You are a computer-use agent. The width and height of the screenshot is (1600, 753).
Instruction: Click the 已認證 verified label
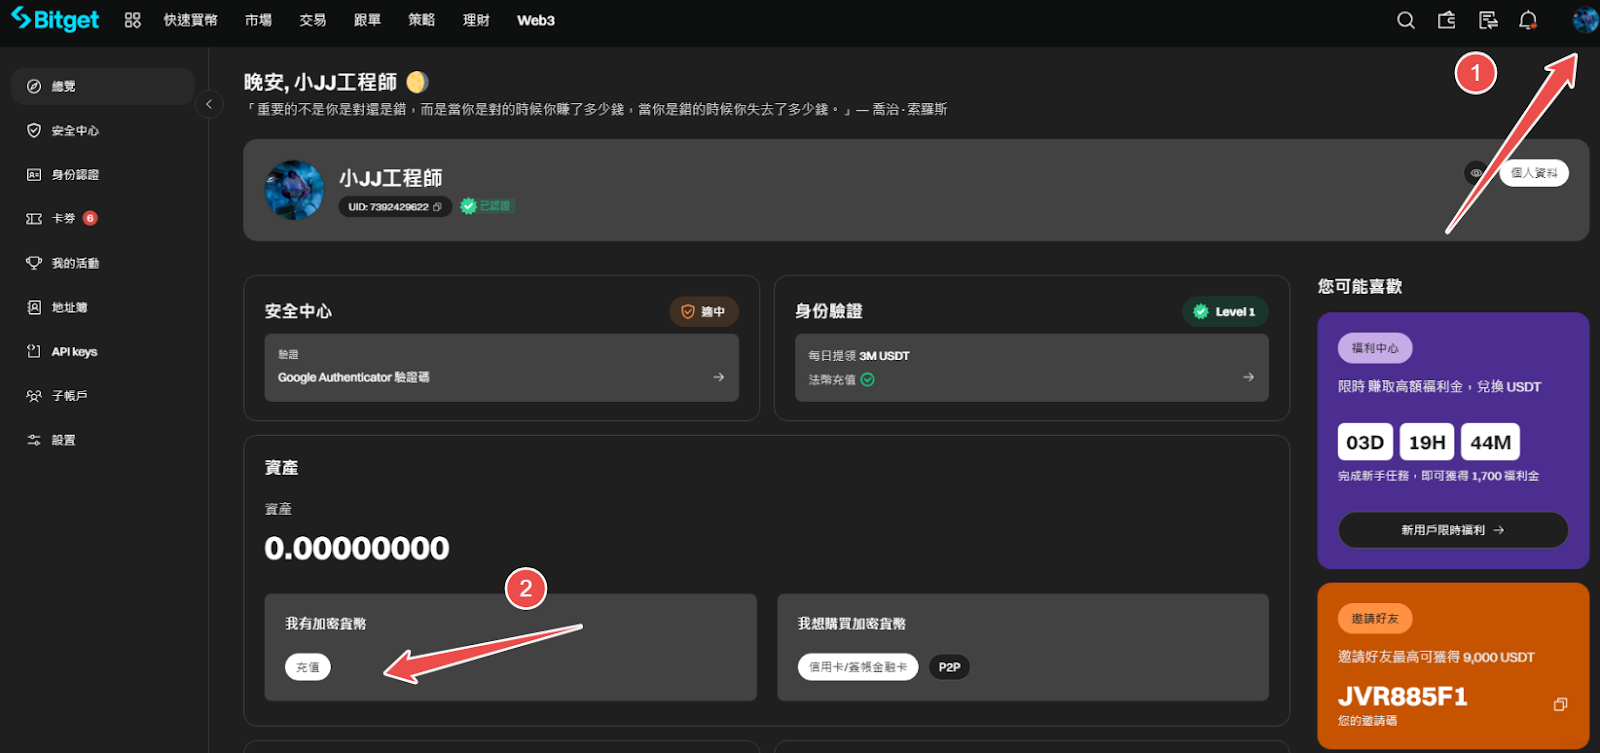495,206
